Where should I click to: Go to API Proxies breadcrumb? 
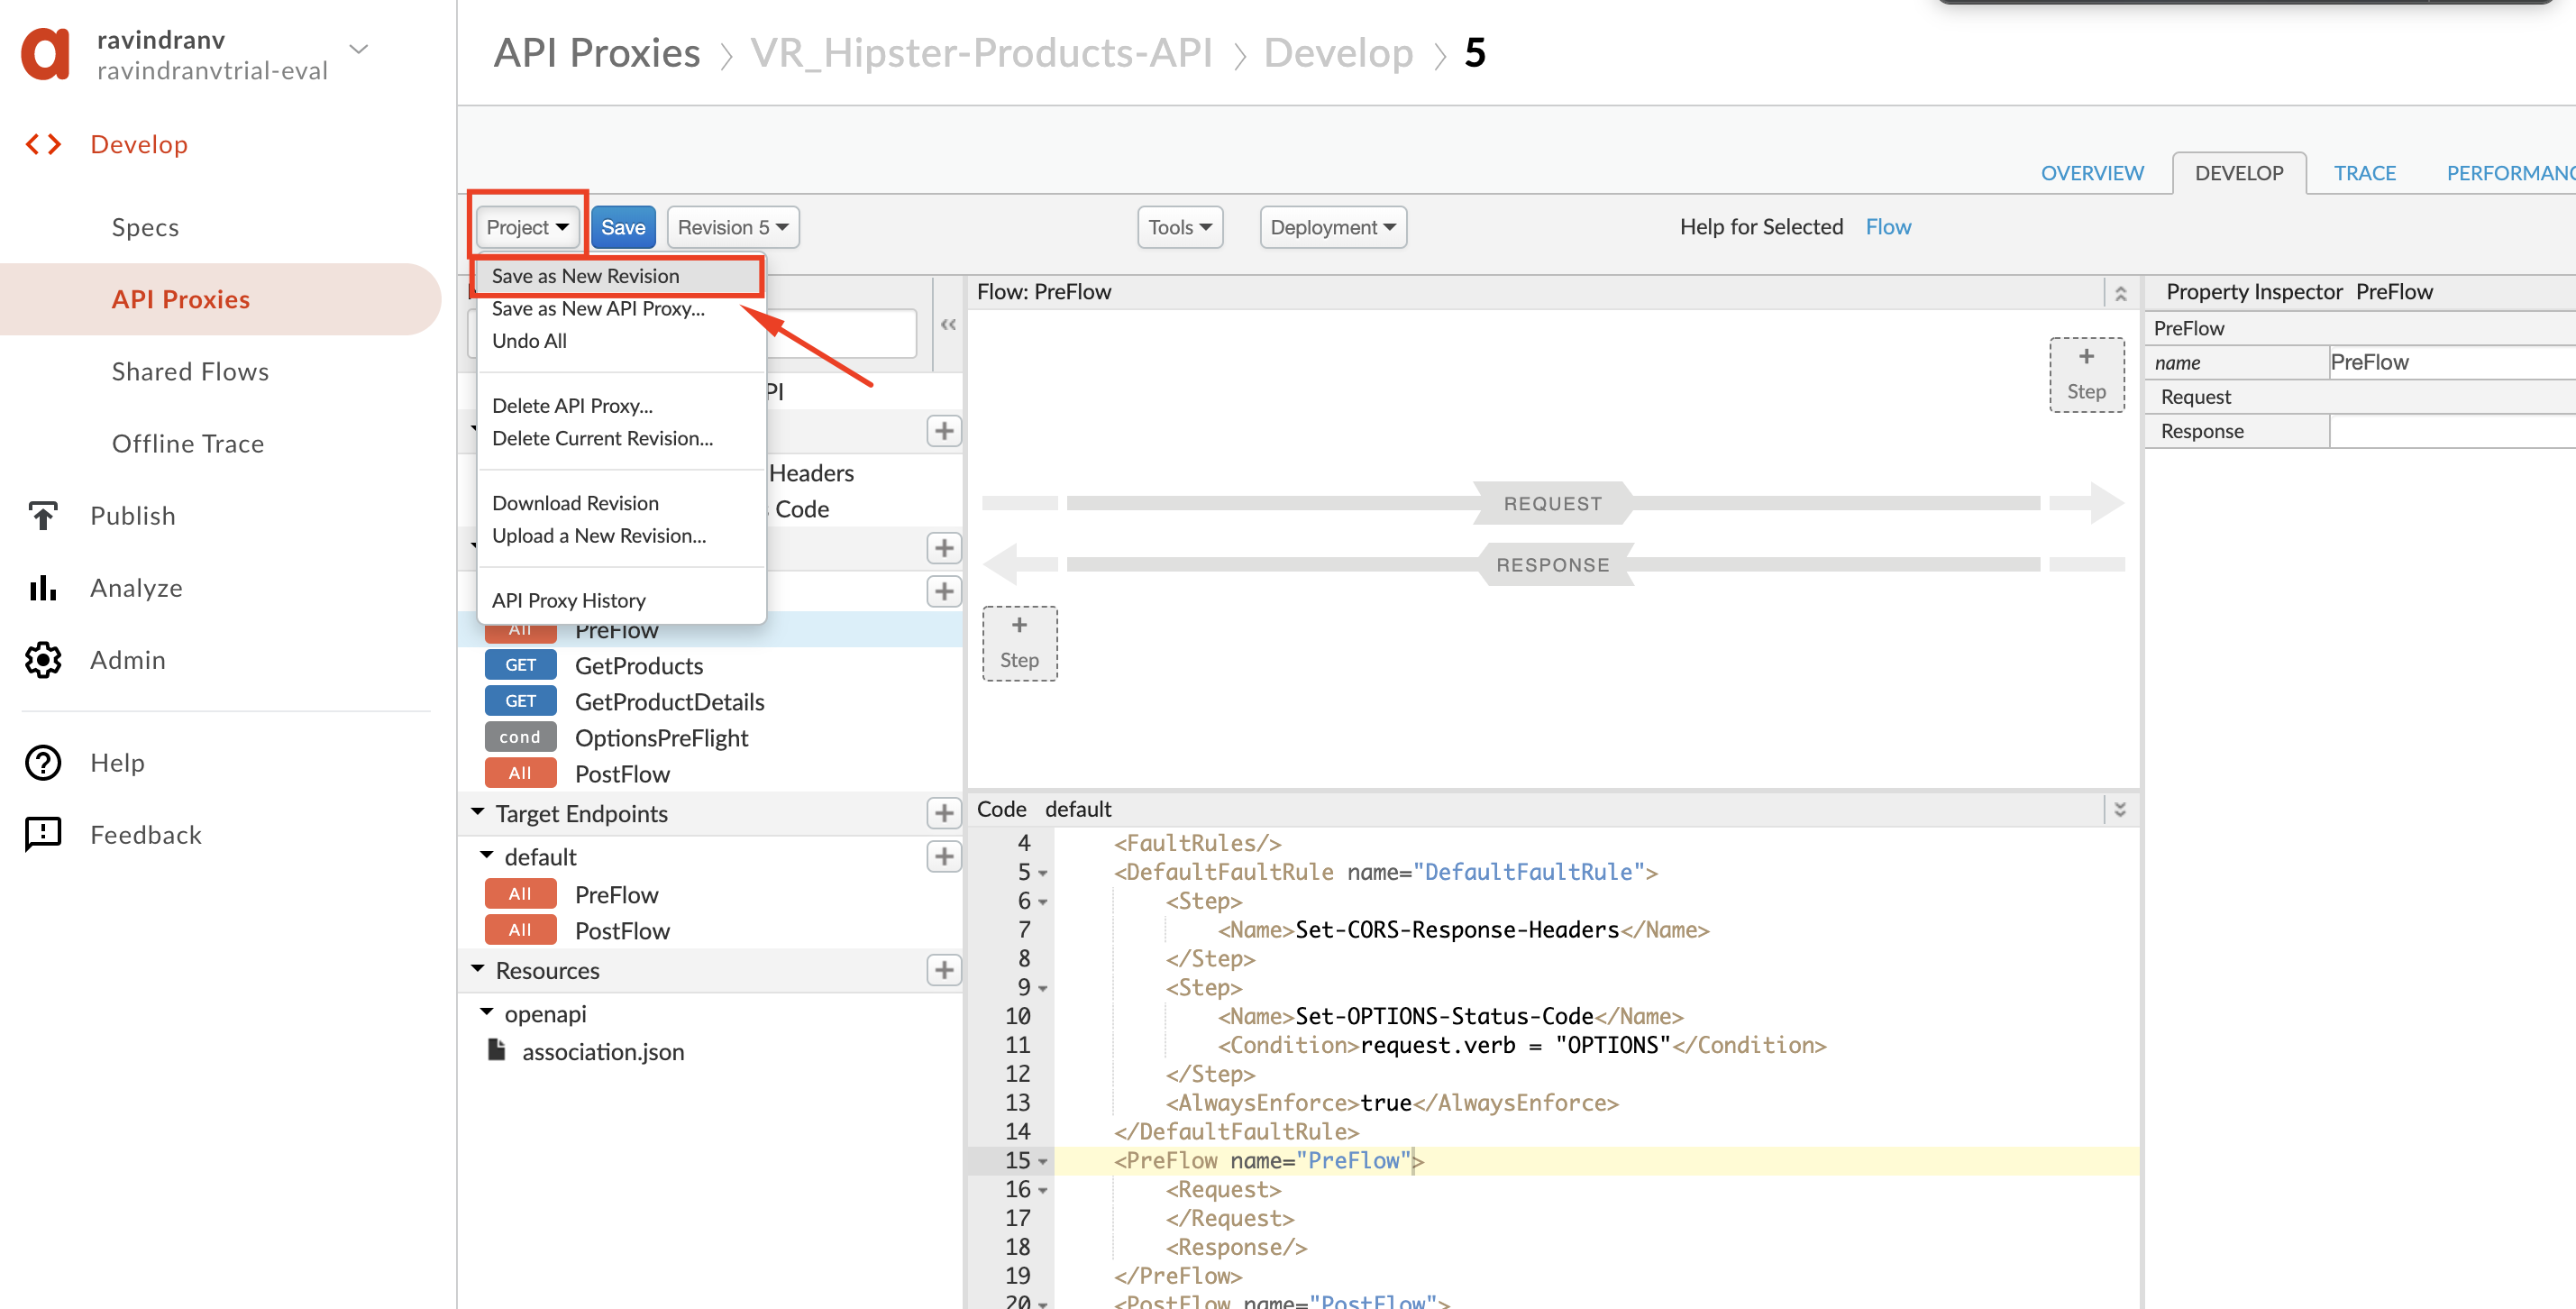597,52
